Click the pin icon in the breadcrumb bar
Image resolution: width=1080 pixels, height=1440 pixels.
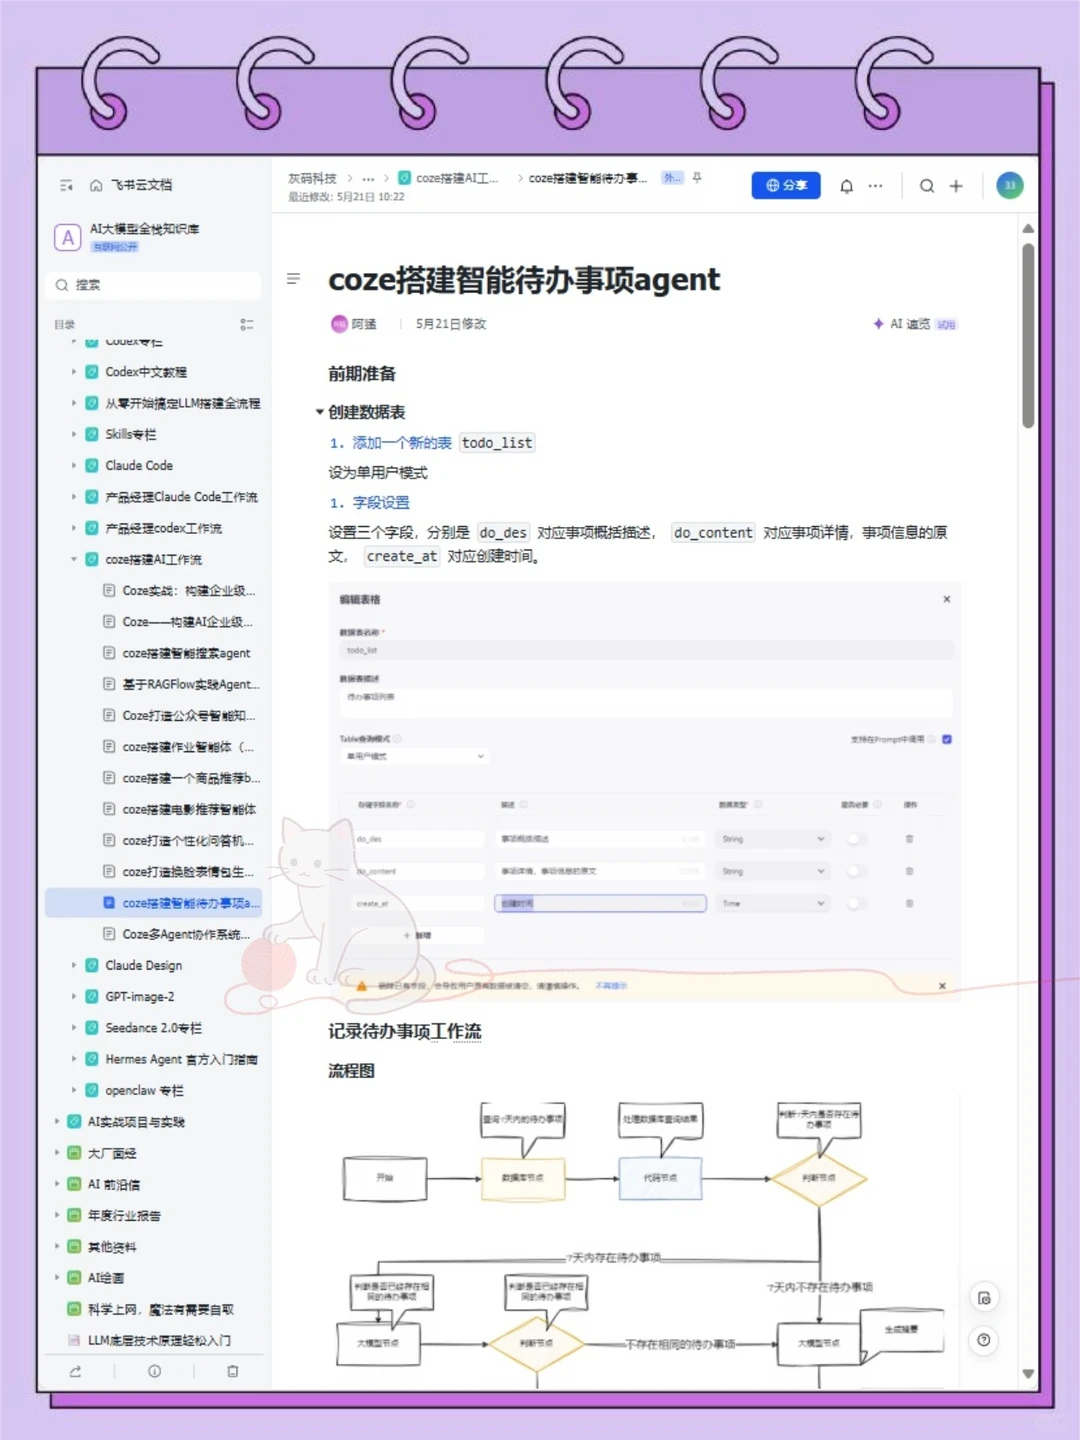tap(697, 178)
